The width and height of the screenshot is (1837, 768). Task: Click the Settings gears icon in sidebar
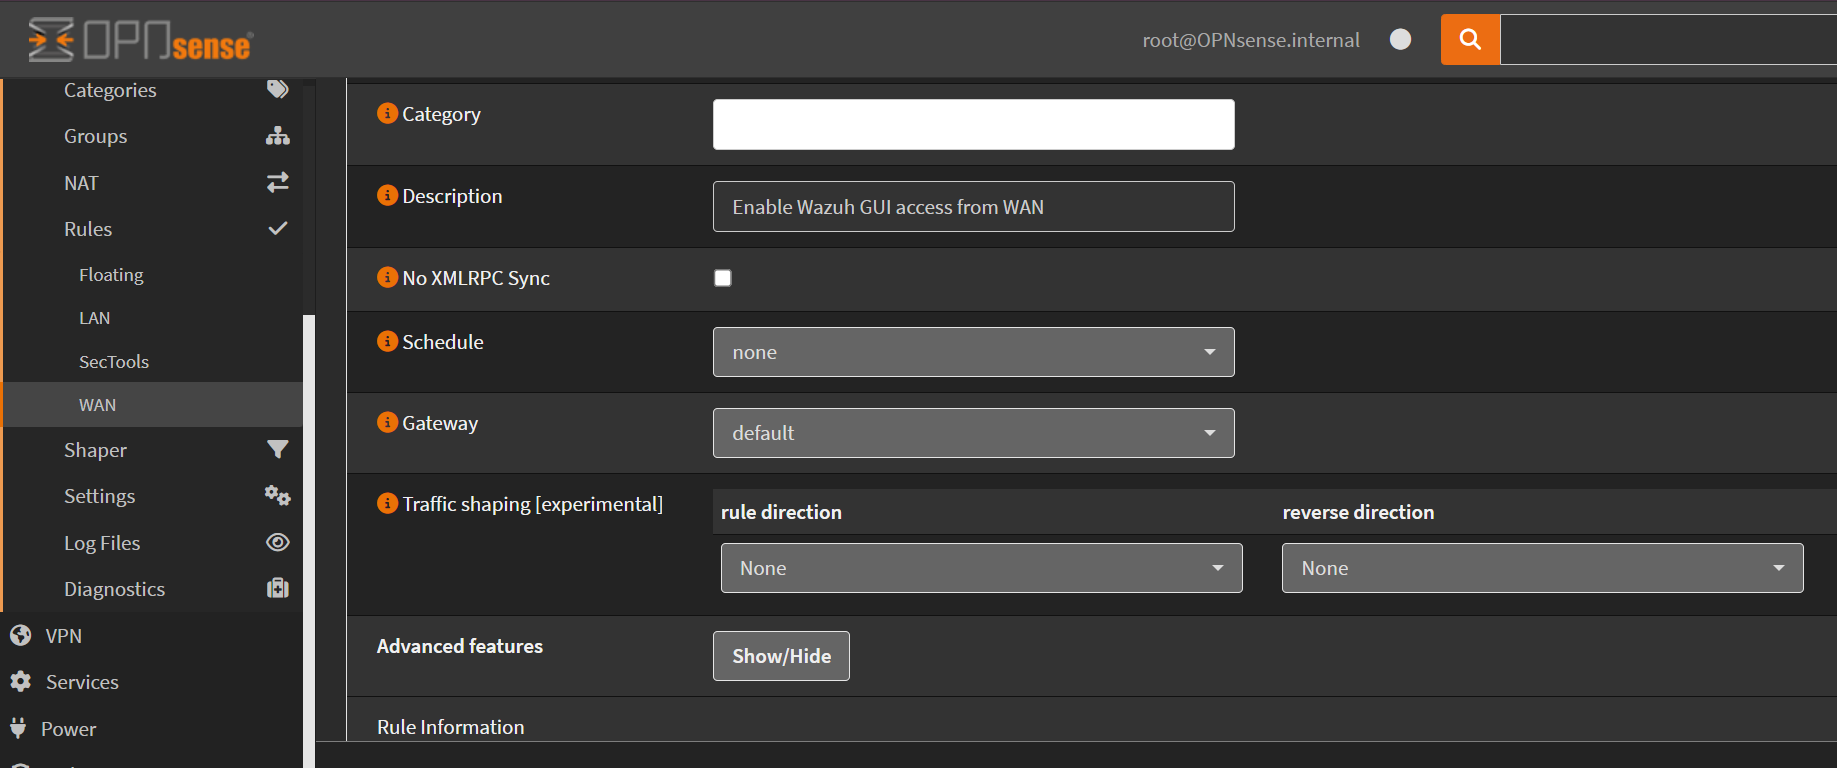pyautogui.click(x=277, y=495)
